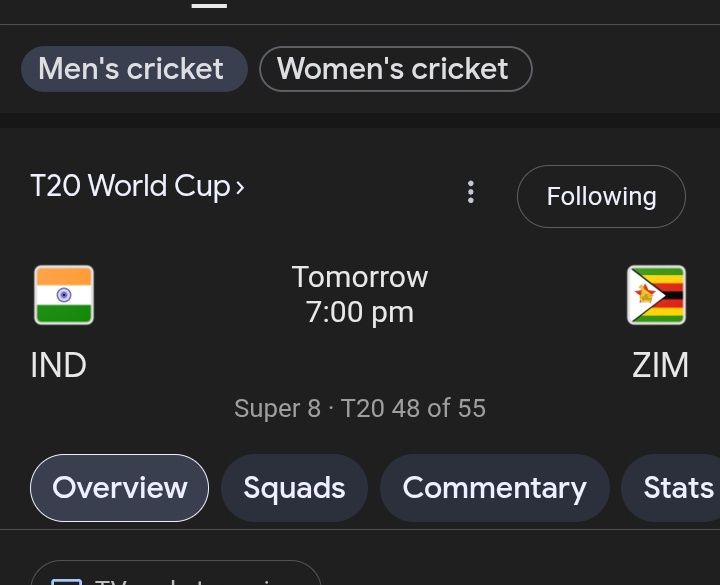Open the T20 World Cup tournament title
Screen dimensions: 720x585
(130, 186)
